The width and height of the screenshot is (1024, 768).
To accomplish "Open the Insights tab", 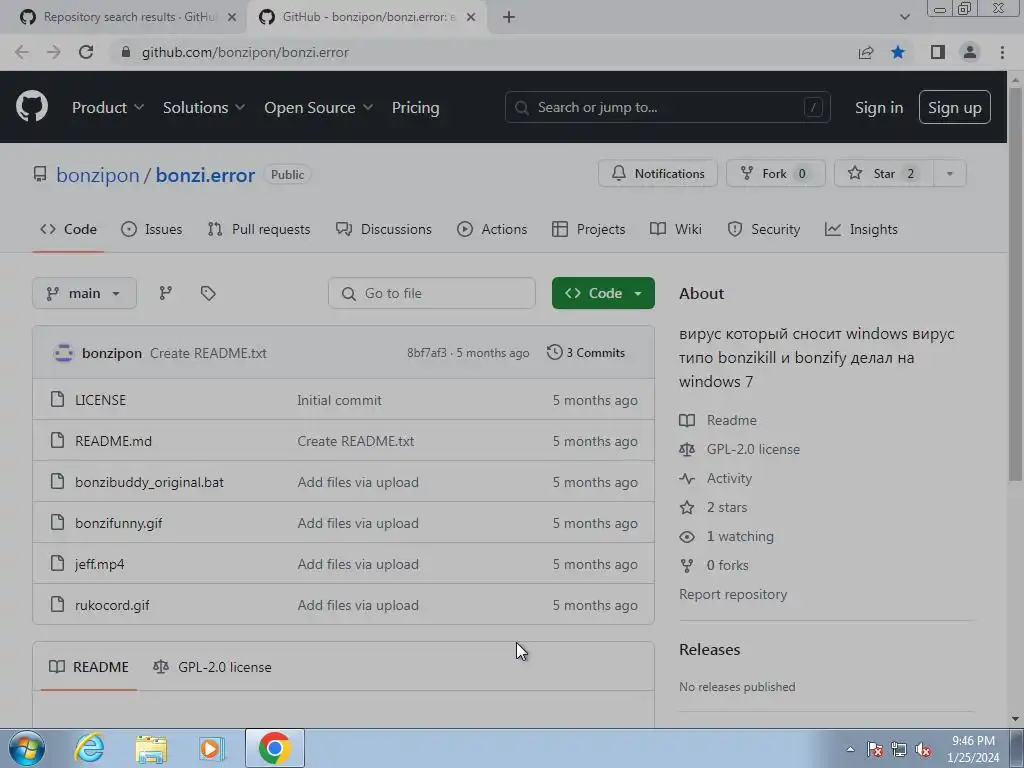I will [x=861, y=229].
